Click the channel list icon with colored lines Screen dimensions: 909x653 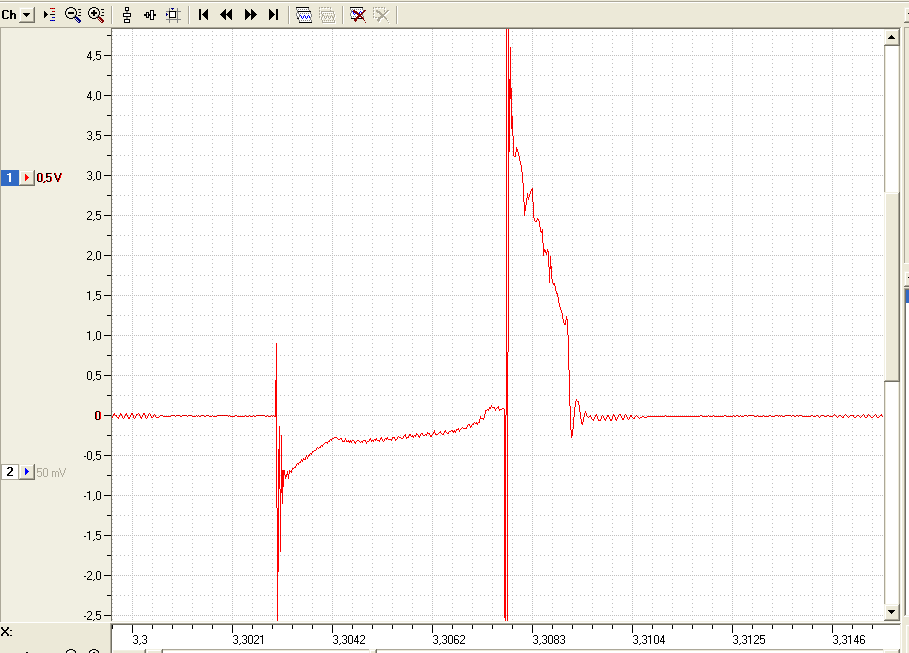tap(50, 14)
